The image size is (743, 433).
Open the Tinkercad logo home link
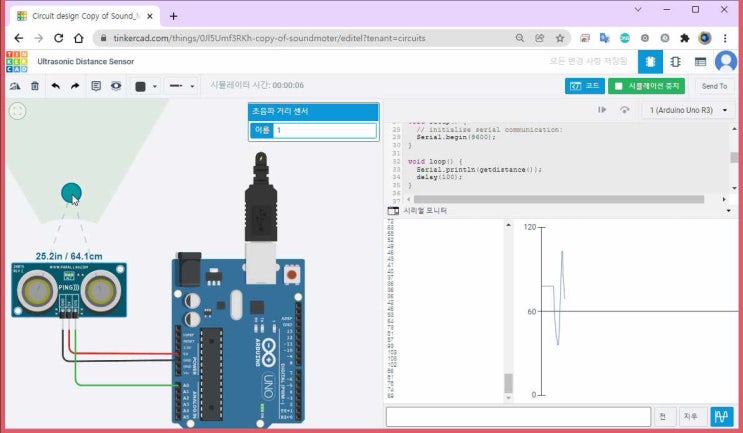point(17,62)
